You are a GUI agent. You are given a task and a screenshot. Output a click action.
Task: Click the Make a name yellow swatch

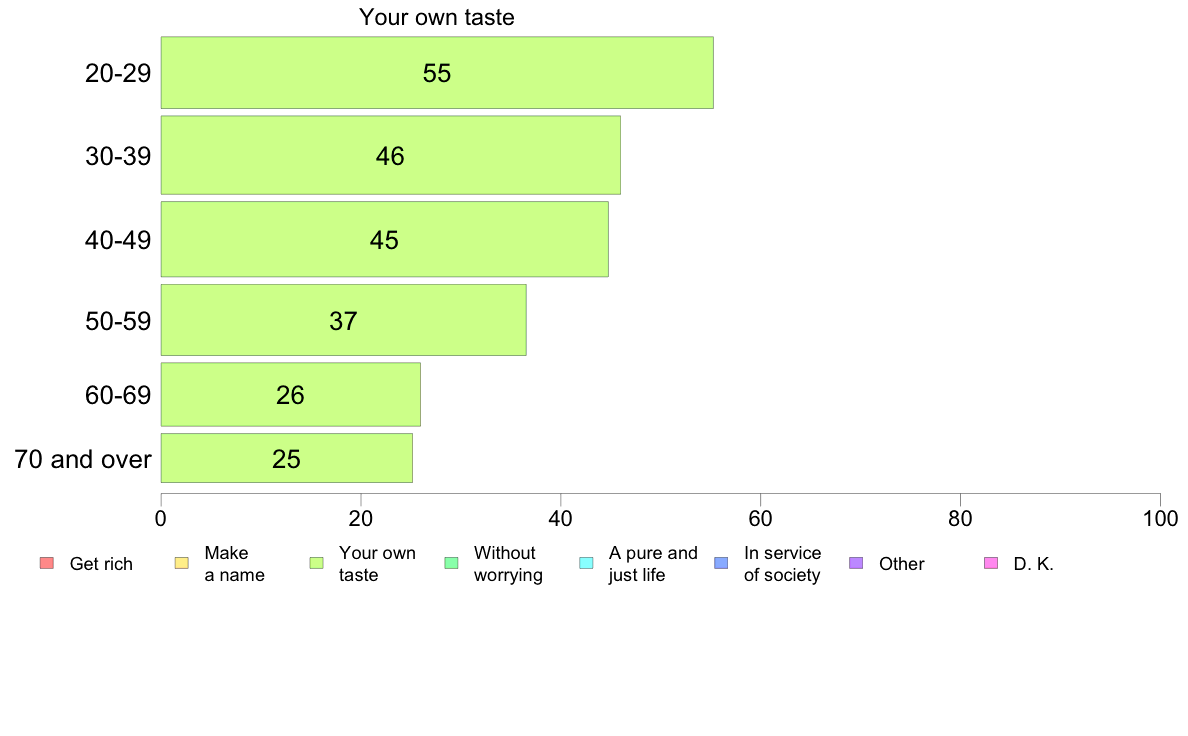pos(182,563)
